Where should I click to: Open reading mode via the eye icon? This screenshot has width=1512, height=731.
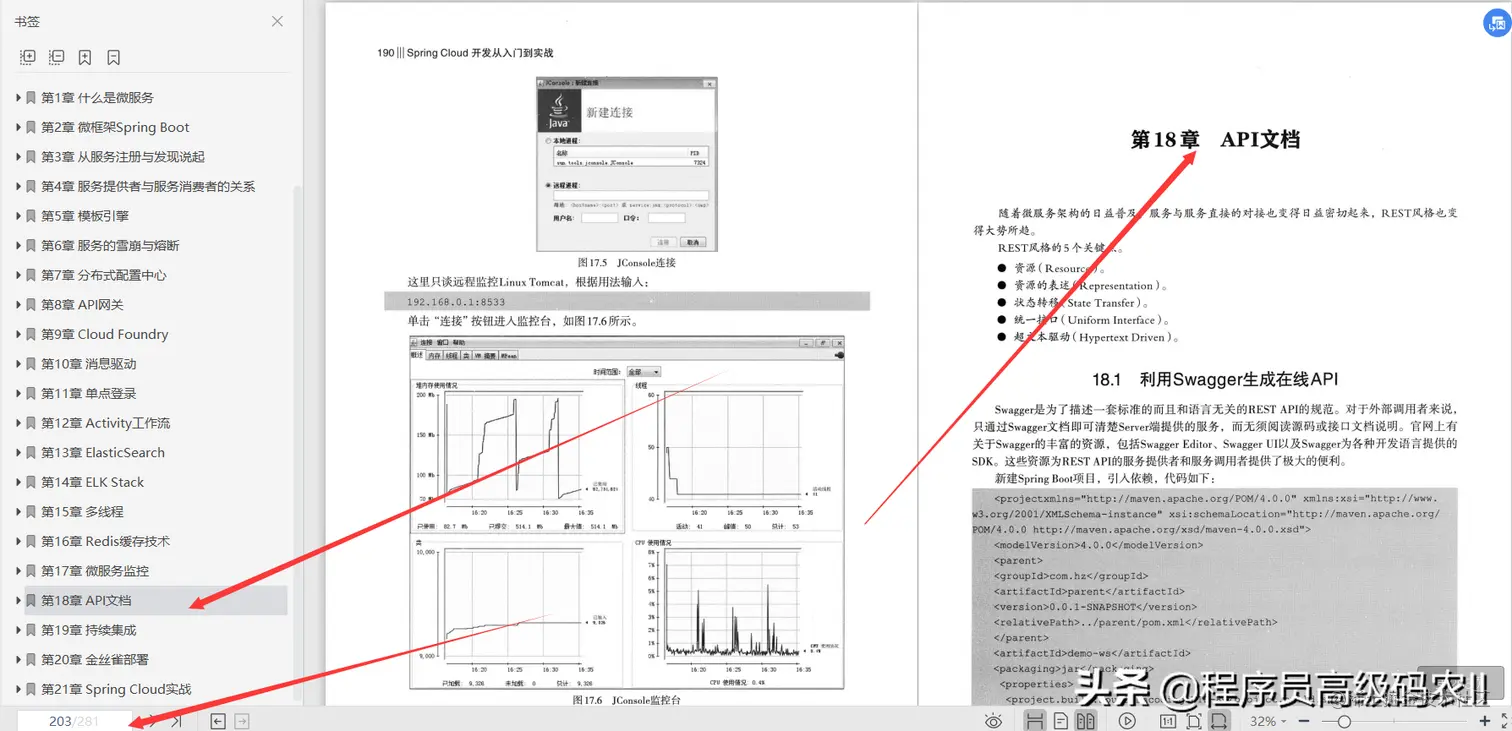click(x=994, y=720)
